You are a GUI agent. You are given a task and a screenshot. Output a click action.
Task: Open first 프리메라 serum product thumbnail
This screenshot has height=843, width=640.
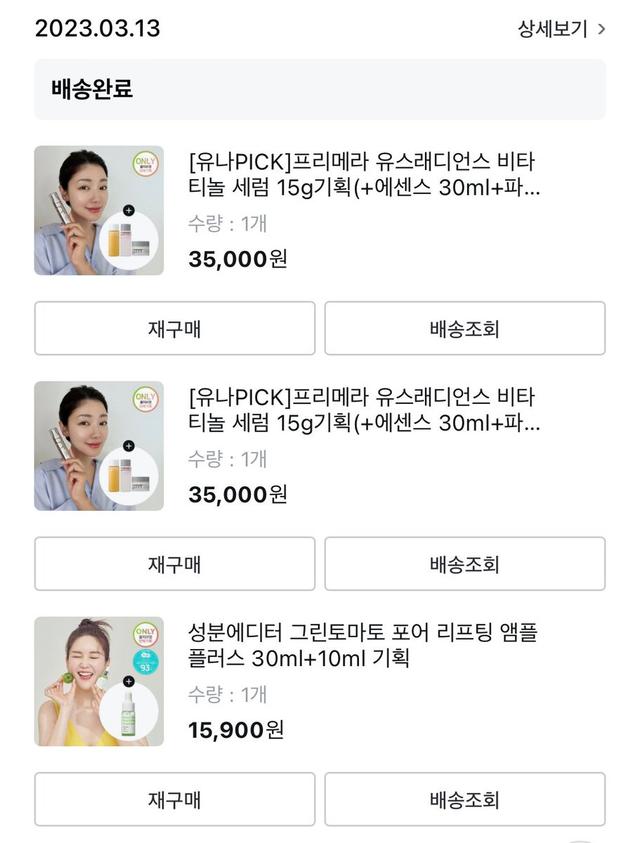click(x=99, y=211)
